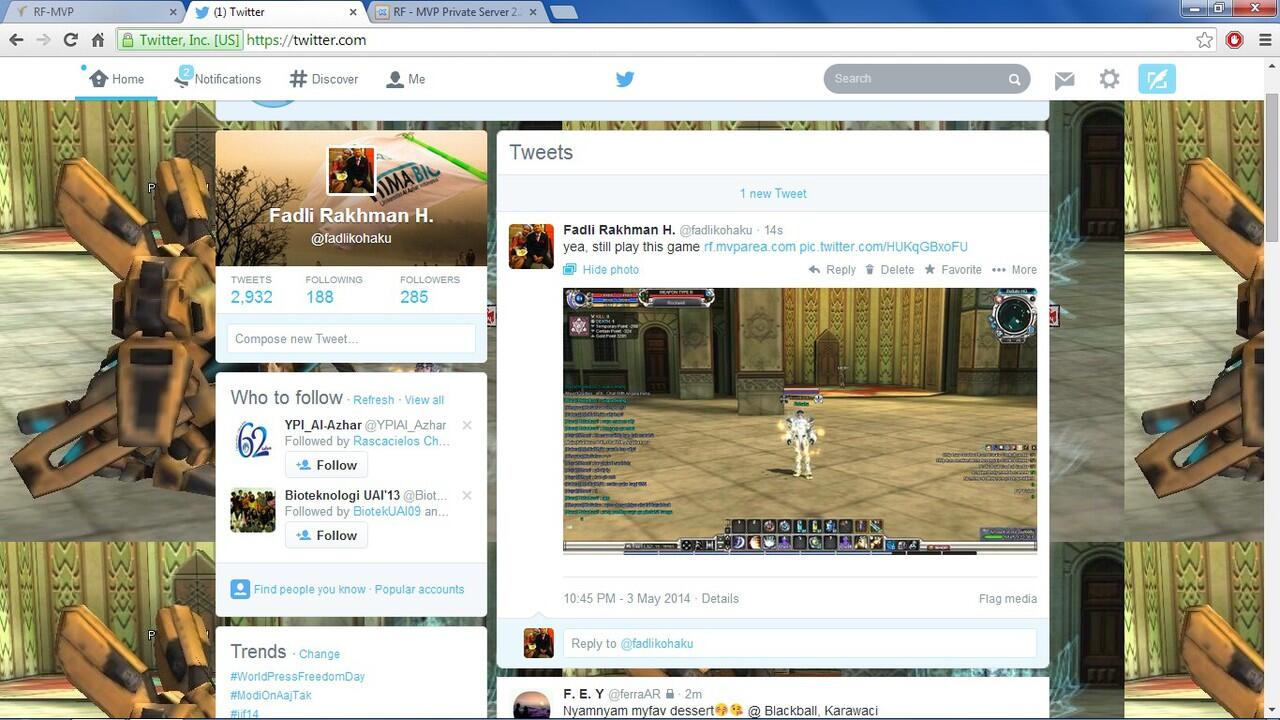1280x720 pixels.
Task: Switch to RF - MVP Private Server tab
Action: (457, 12)
